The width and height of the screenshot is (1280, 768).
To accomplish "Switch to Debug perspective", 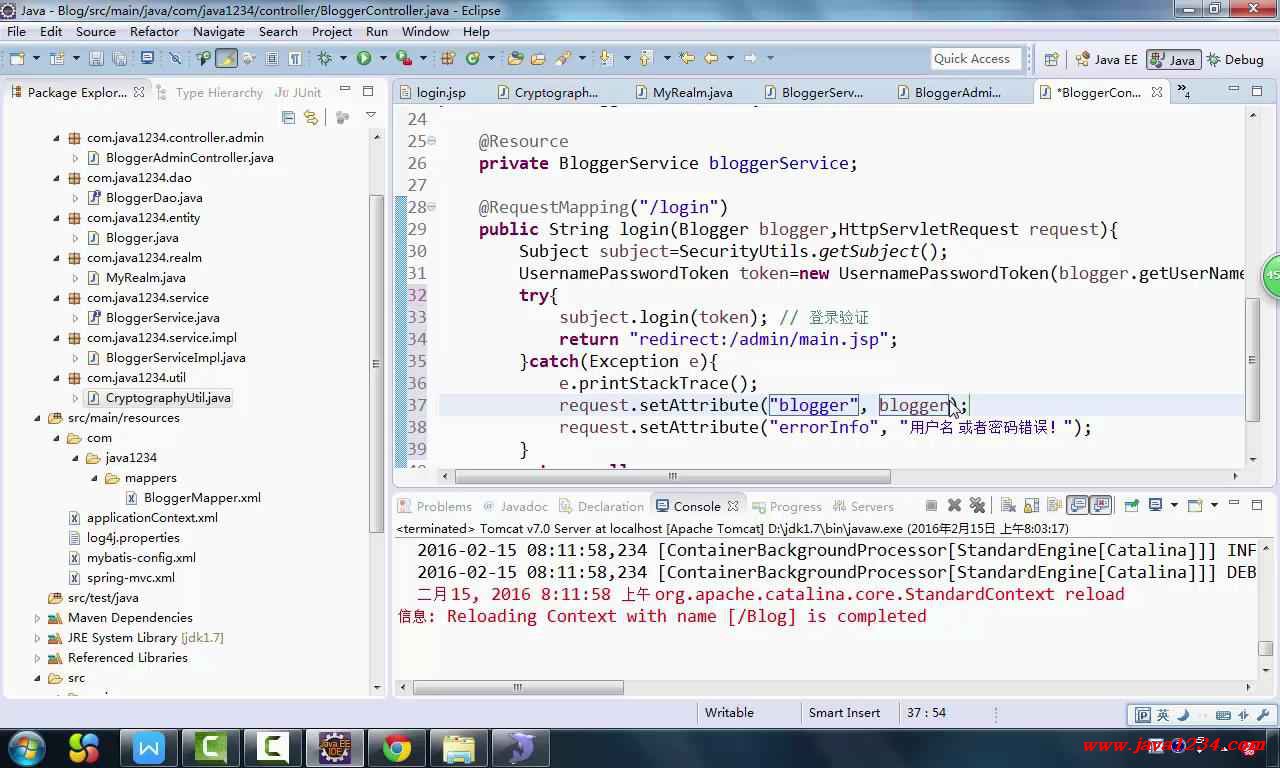I will 1235,59.
